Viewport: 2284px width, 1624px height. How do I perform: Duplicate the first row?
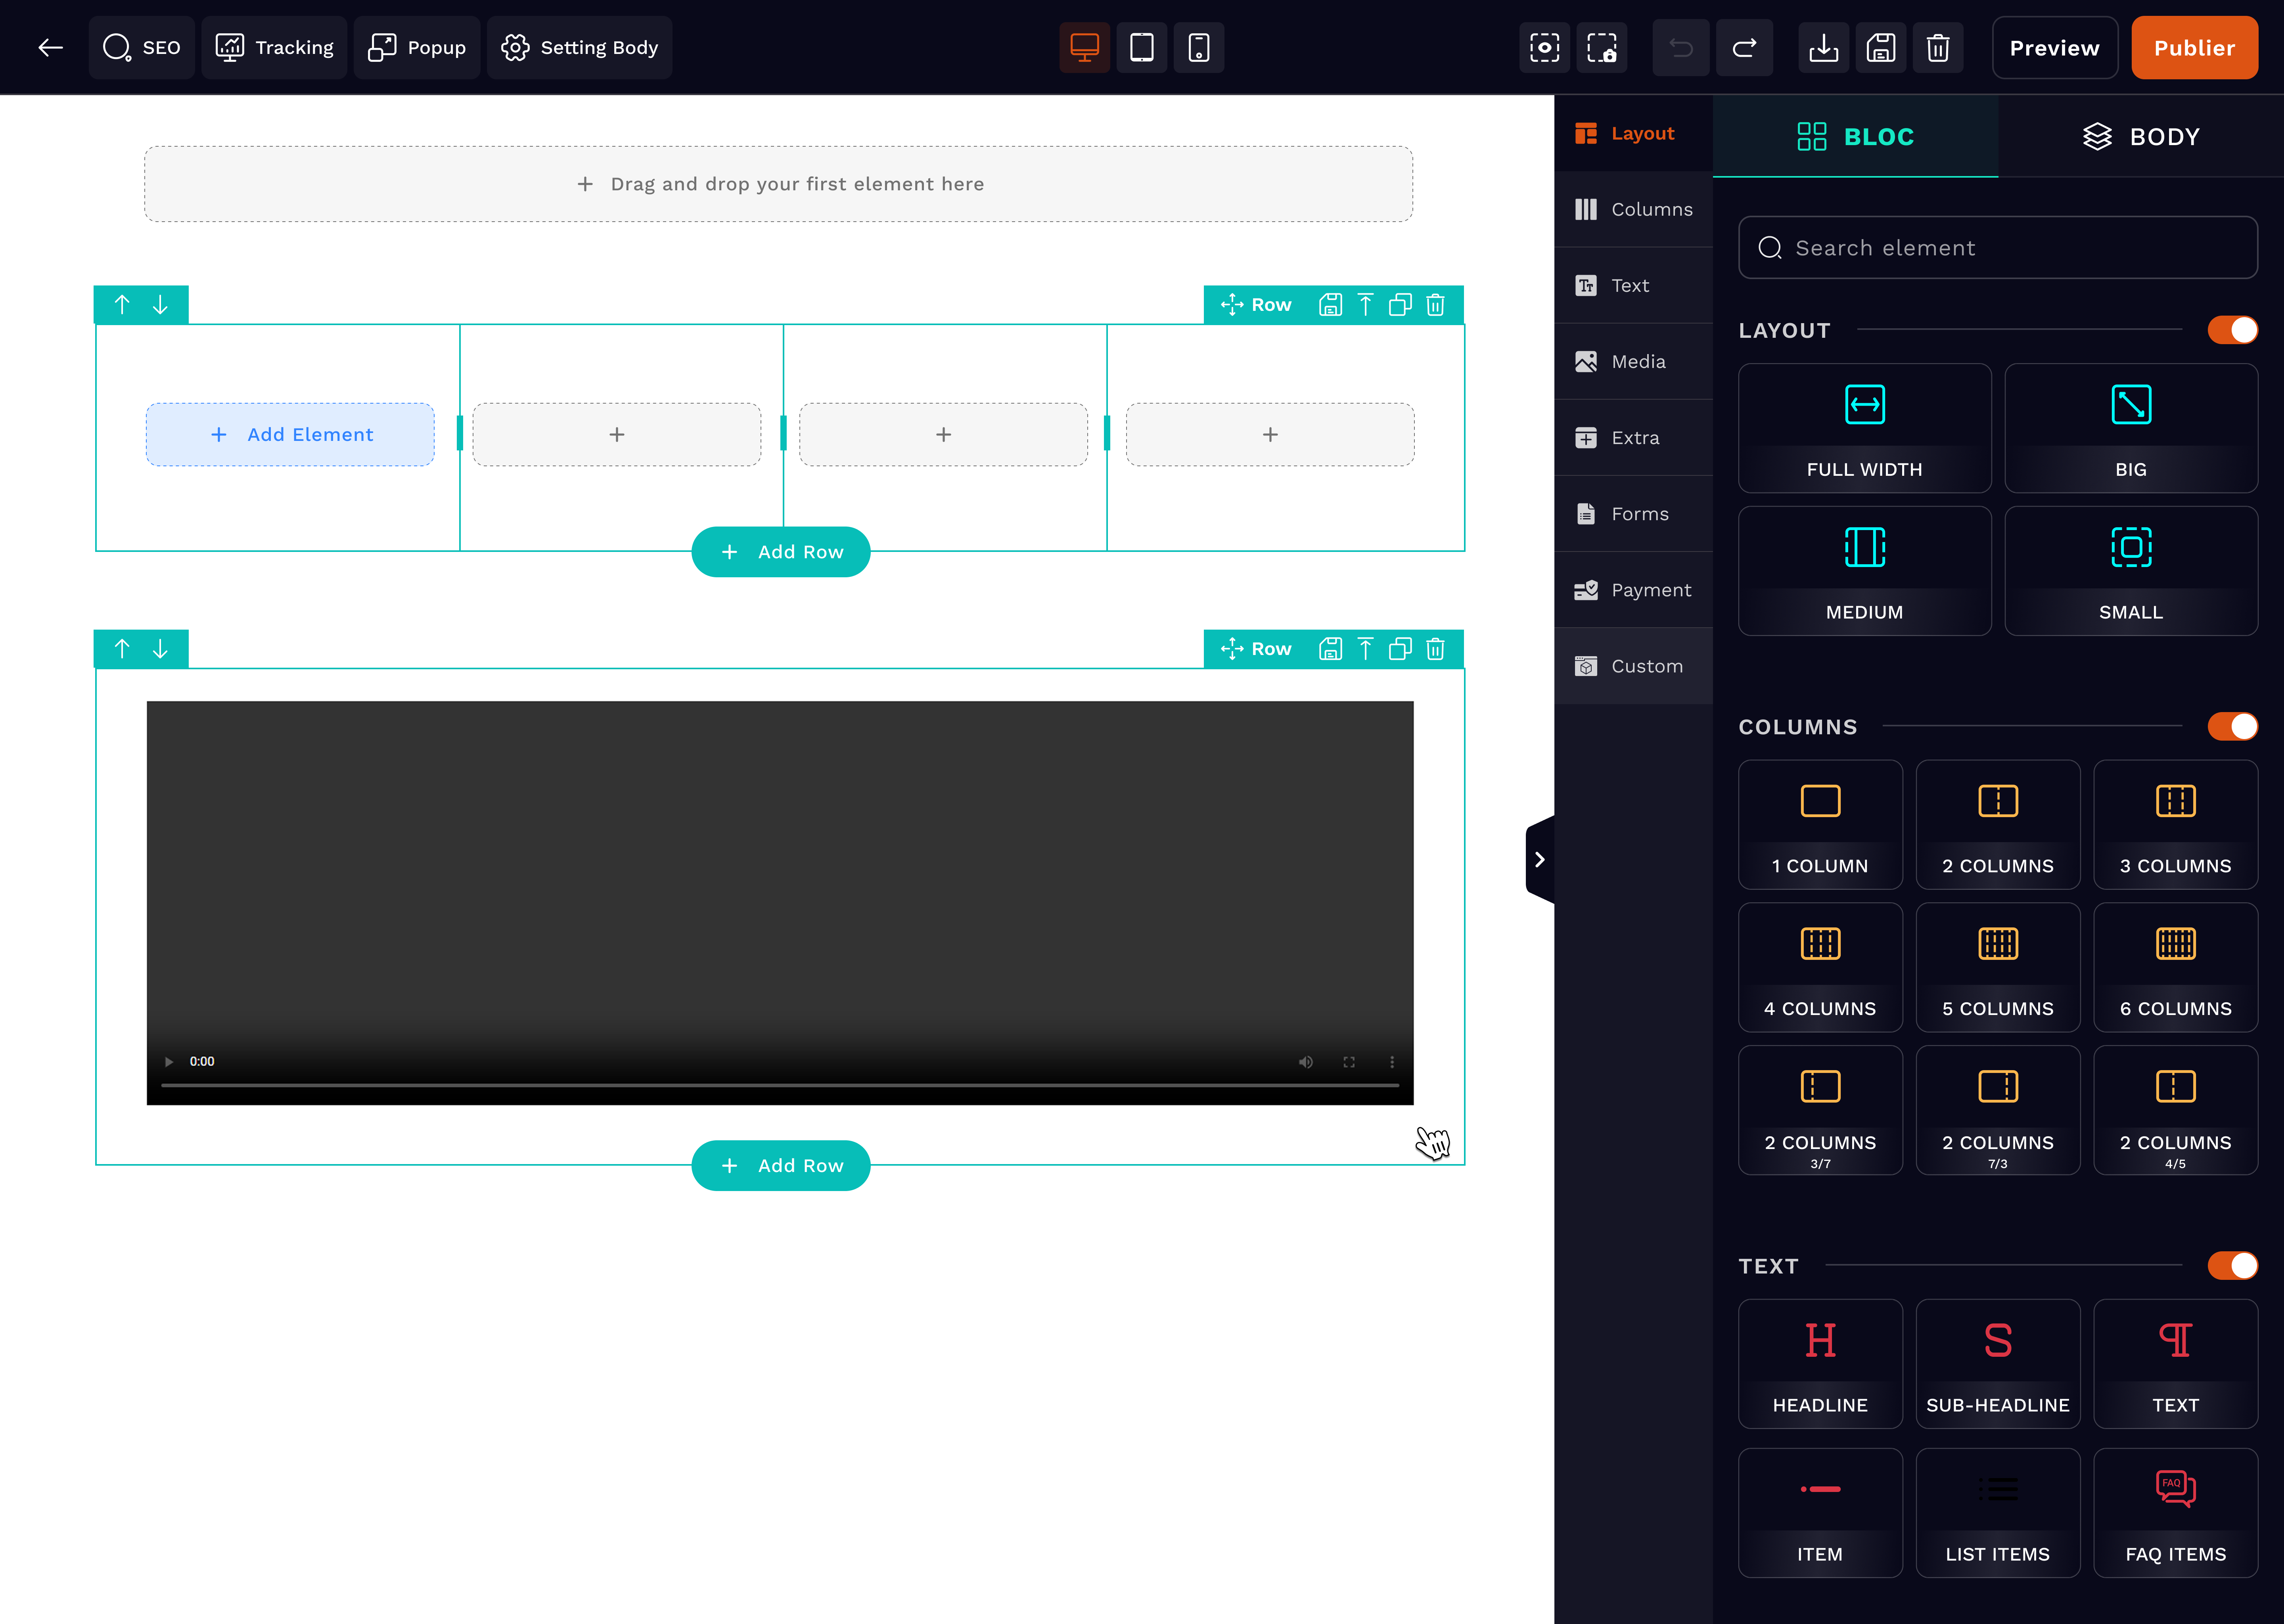[1400, 305]
